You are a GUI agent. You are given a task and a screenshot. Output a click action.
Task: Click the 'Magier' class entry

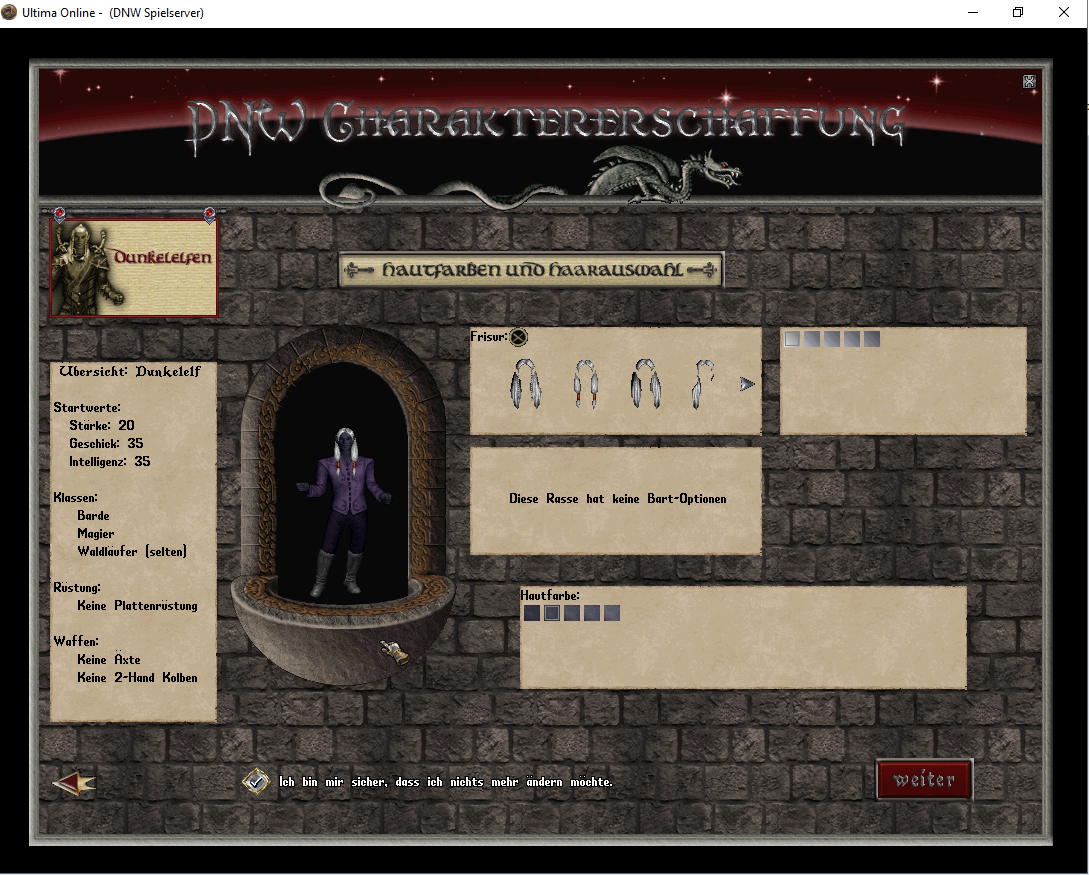pos(96,534)
